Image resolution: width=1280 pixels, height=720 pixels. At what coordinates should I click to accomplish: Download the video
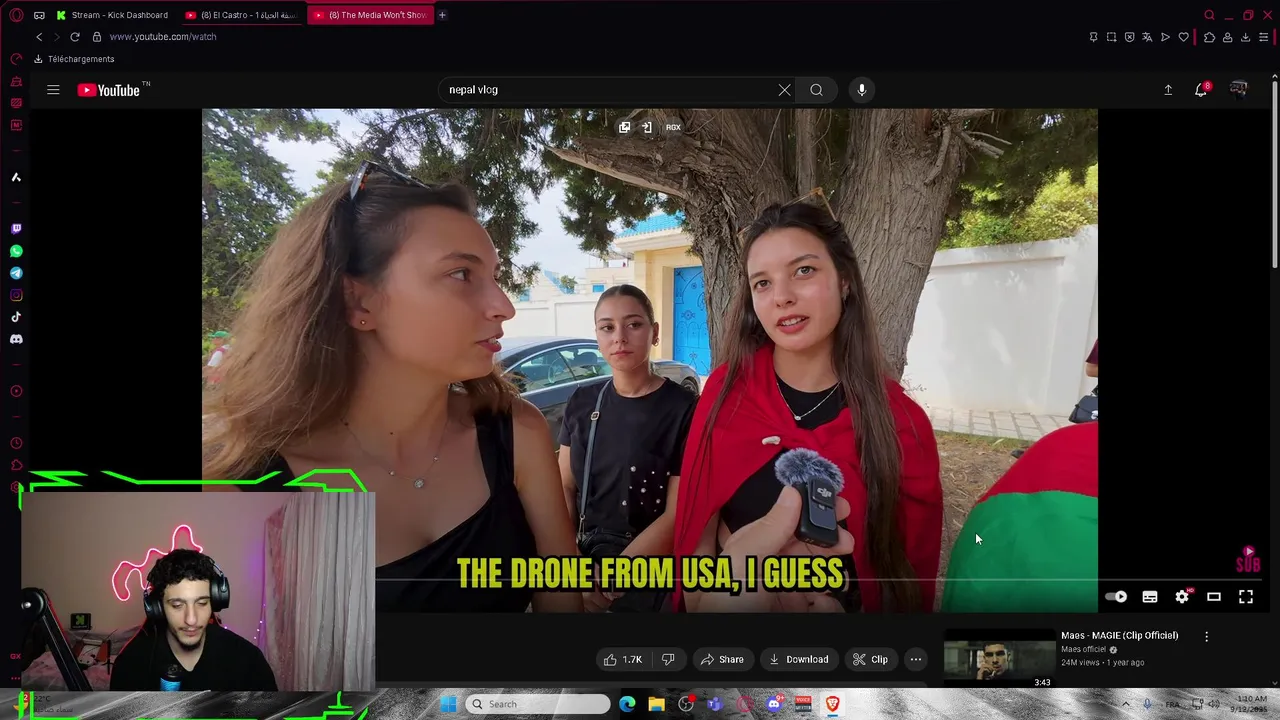point(798,659)
